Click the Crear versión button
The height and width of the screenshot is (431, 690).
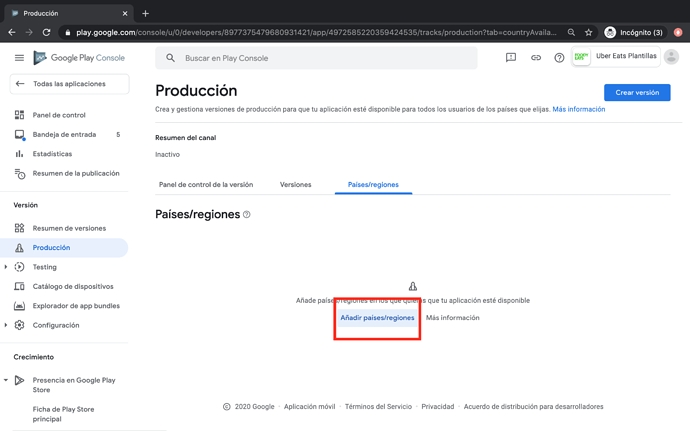637,92
